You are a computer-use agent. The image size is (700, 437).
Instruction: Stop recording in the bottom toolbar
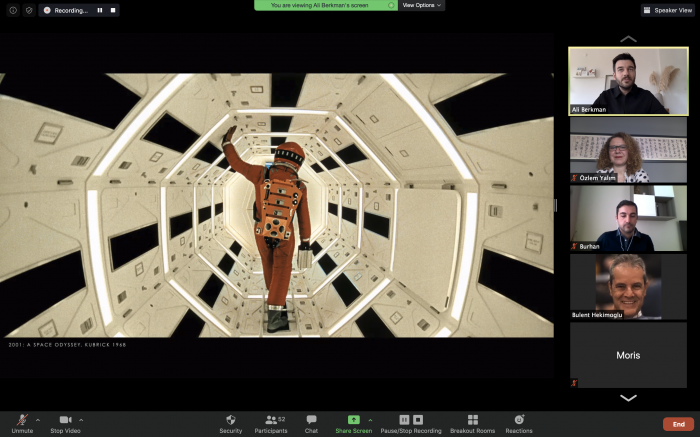coord(418,420)
